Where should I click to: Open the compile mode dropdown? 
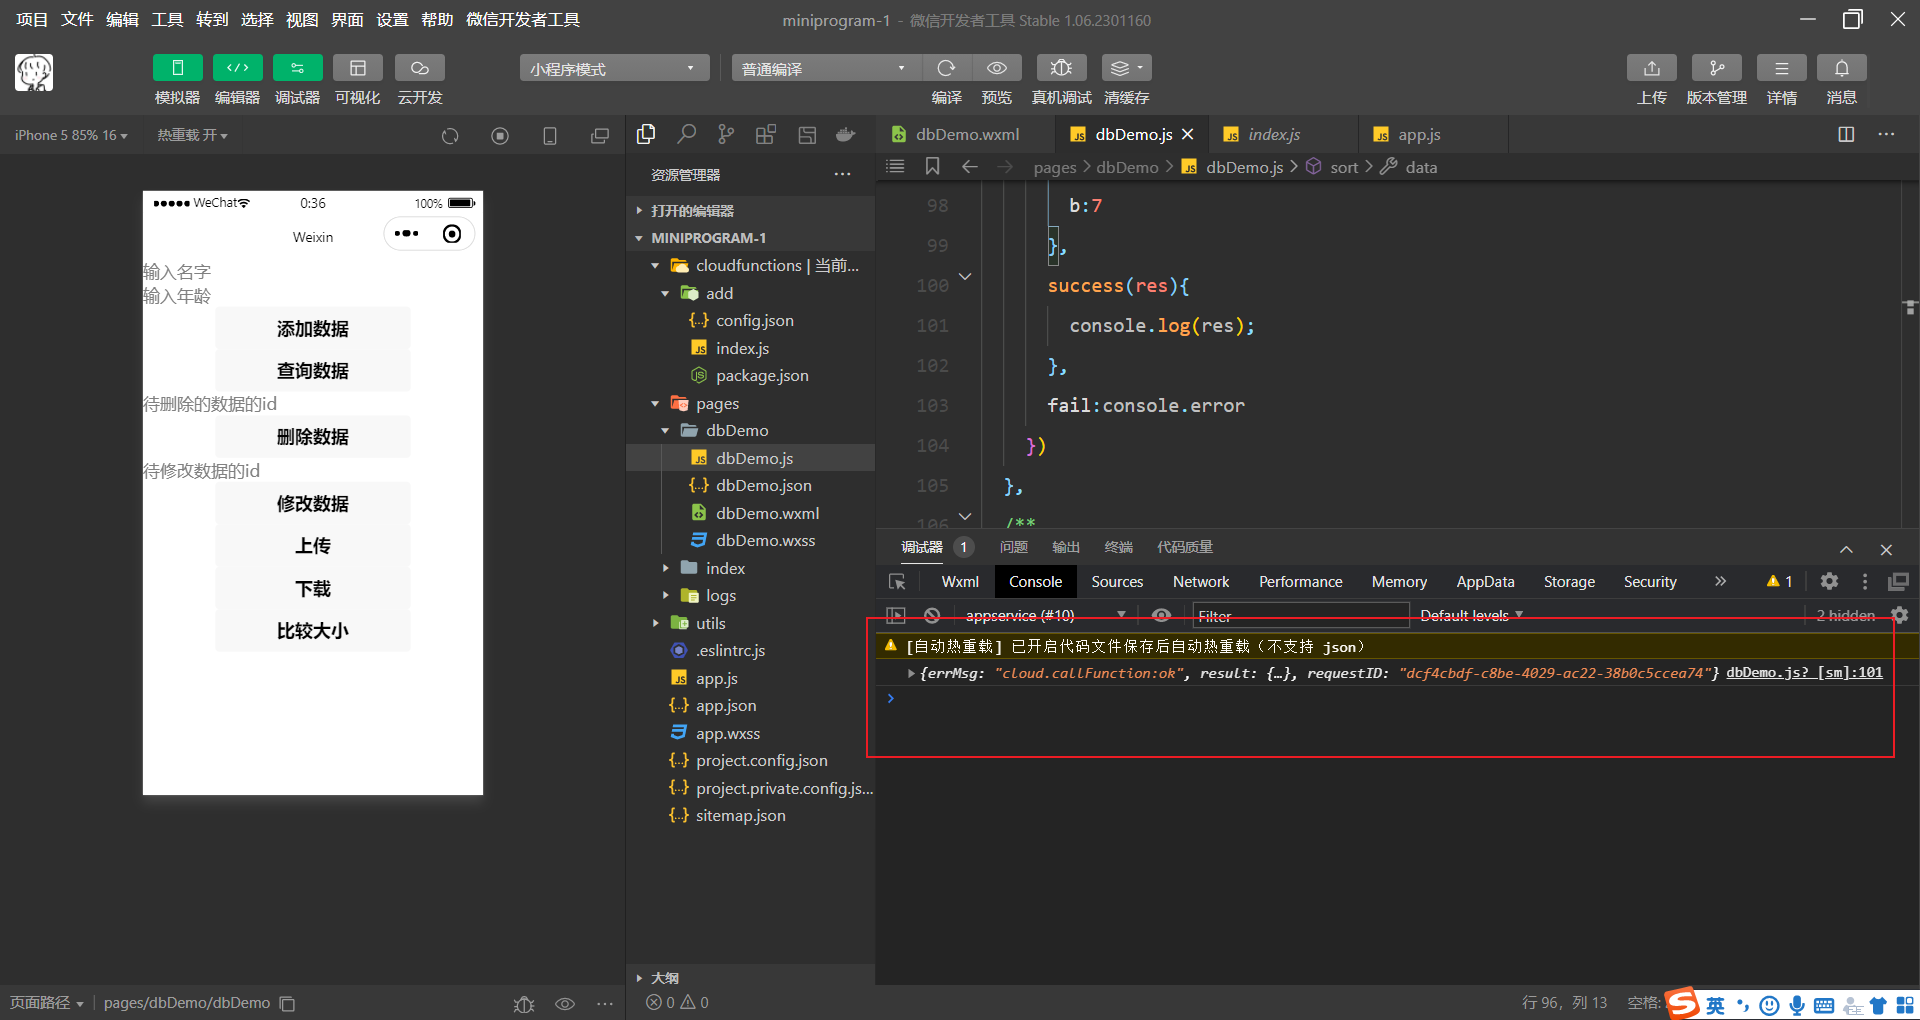(825, 68)
